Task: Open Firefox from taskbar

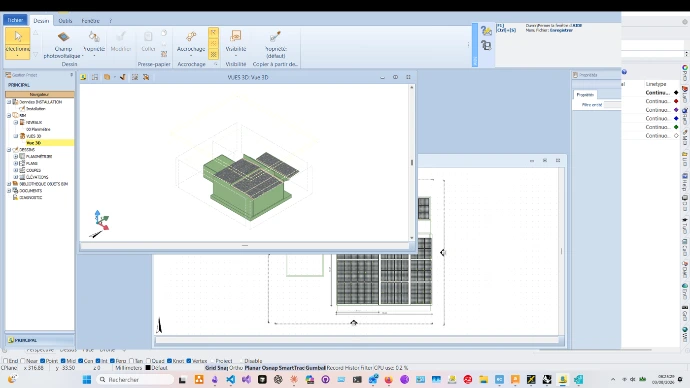Action: coord(389,379)
